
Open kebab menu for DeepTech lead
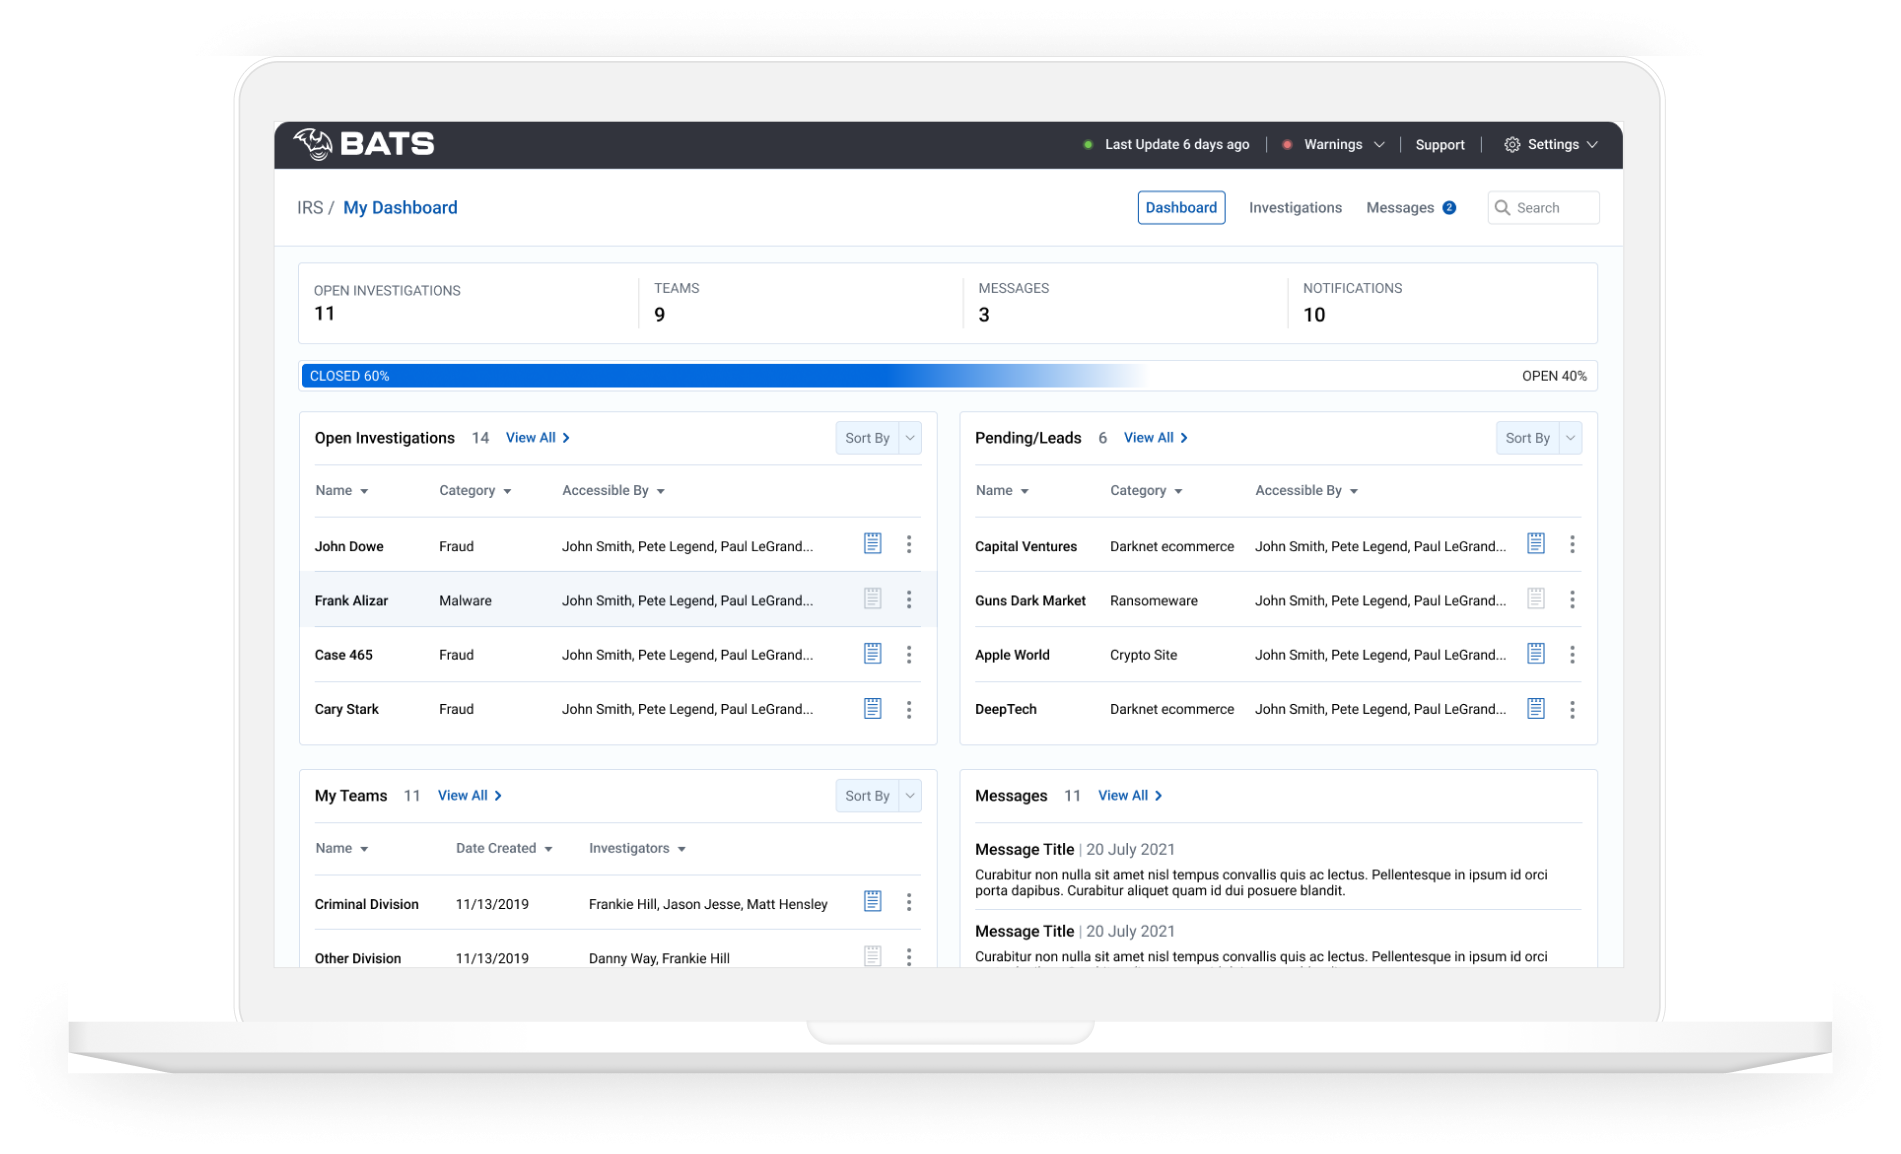click(x=1571, y=709)
